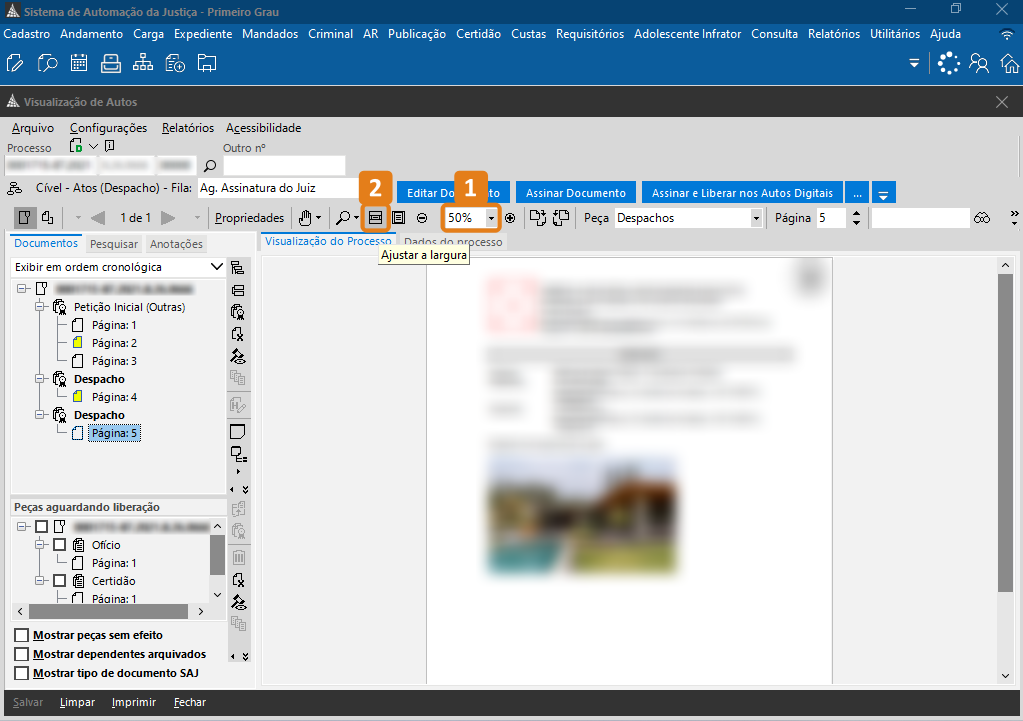Switch to the Dados do processo tab
This screenshot has width=1023, height=721.
point(453,241)
